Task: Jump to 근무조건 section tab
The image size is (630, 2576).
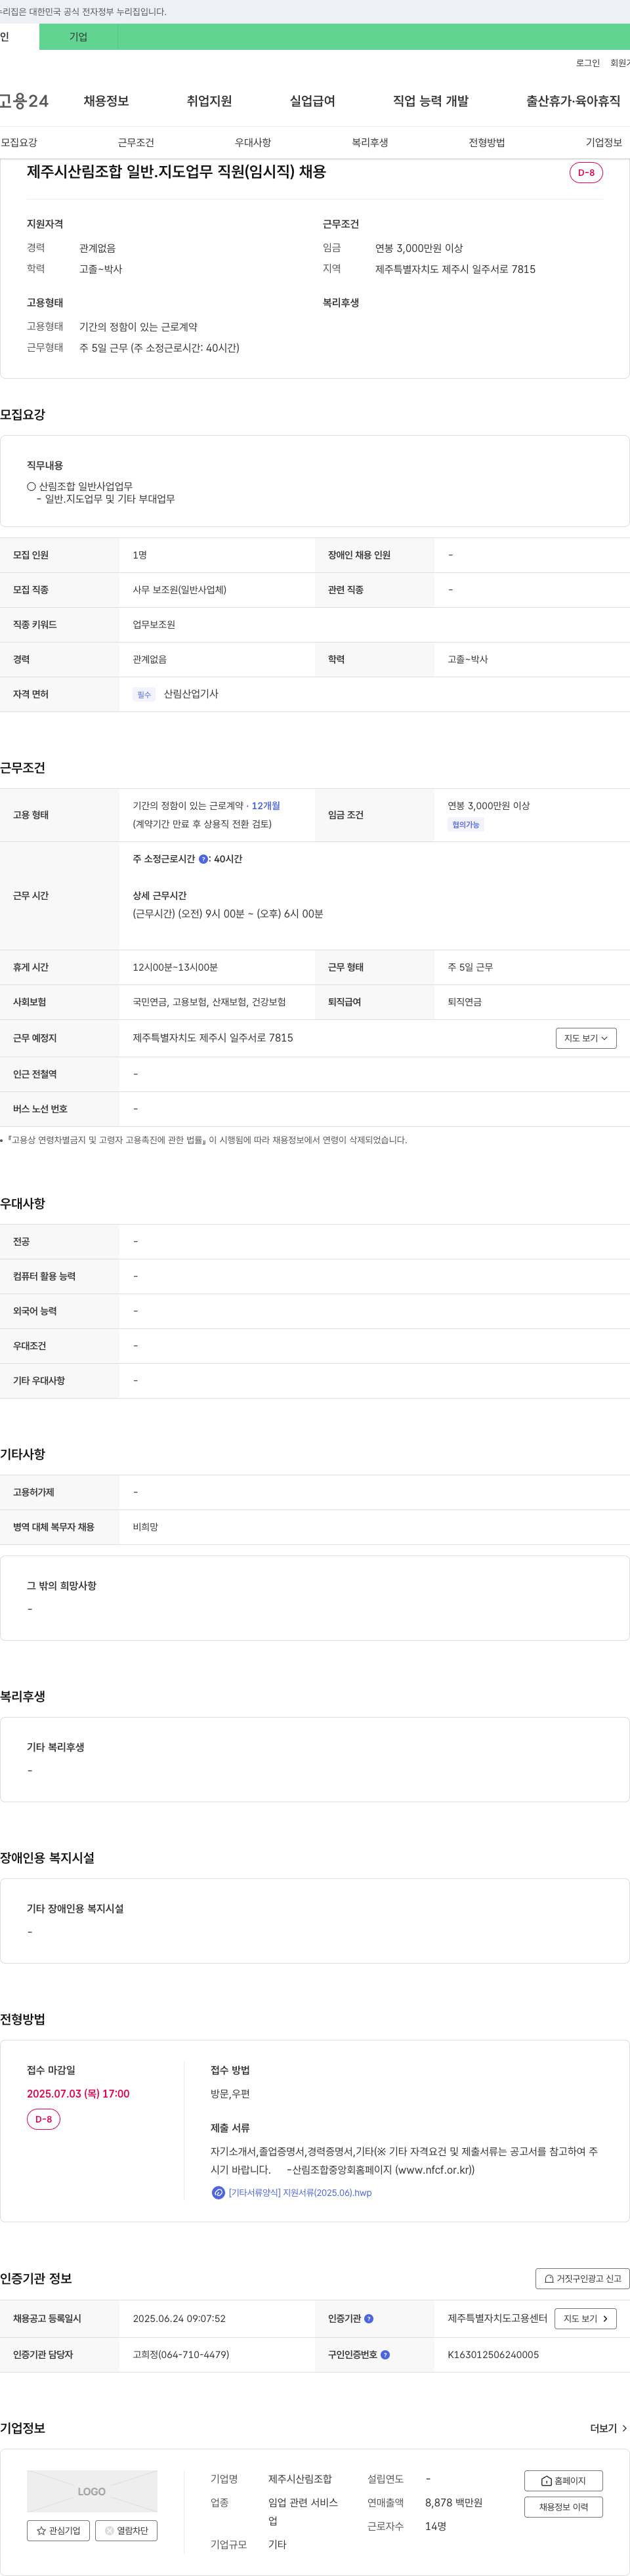Action: 136,142
